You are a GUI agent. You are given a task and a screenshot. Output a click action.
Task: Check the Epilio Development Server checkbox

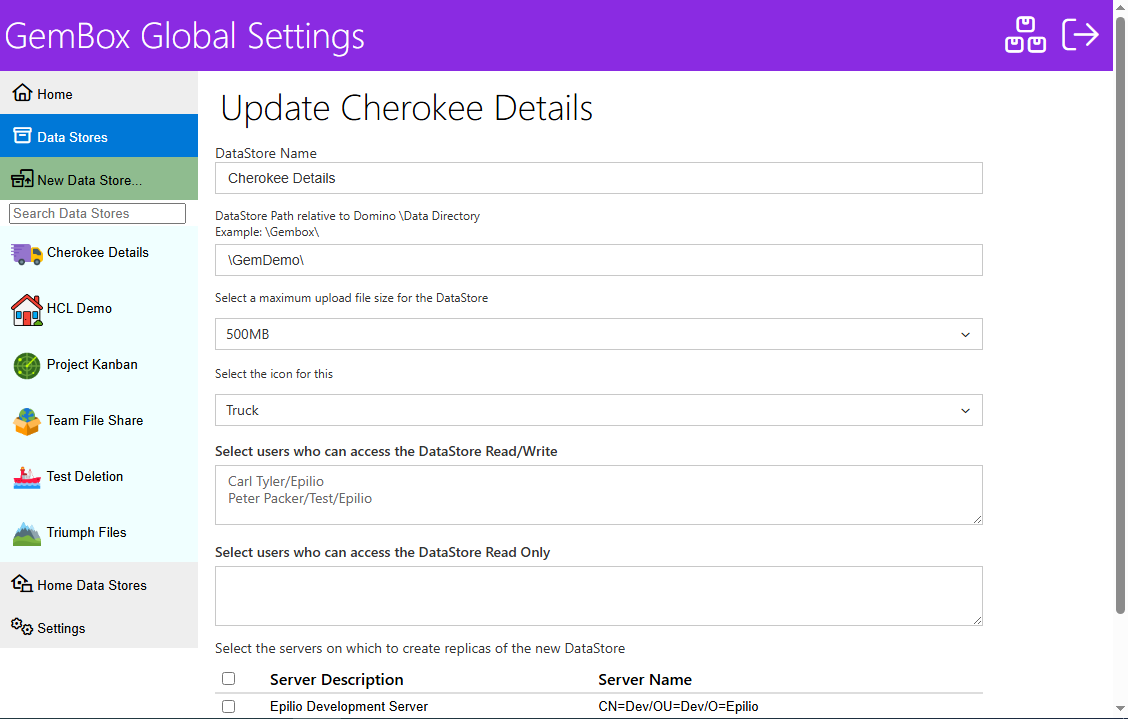228,706
